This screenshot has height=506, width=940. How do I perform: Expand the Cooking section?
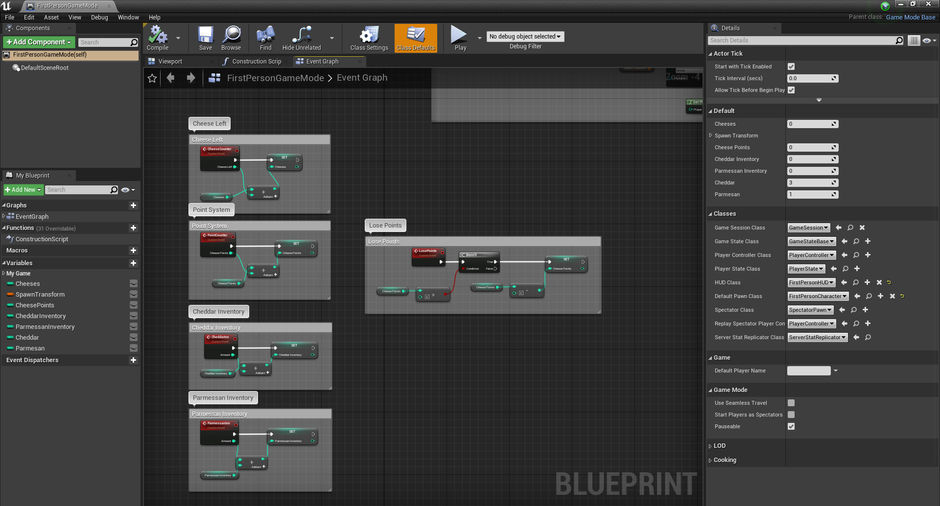point(710,460)
